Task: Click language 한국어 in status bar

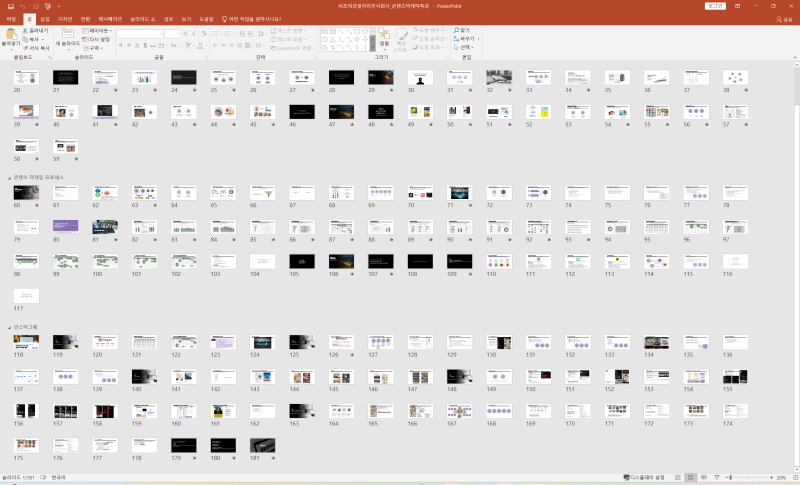Action: pos(58,478)
